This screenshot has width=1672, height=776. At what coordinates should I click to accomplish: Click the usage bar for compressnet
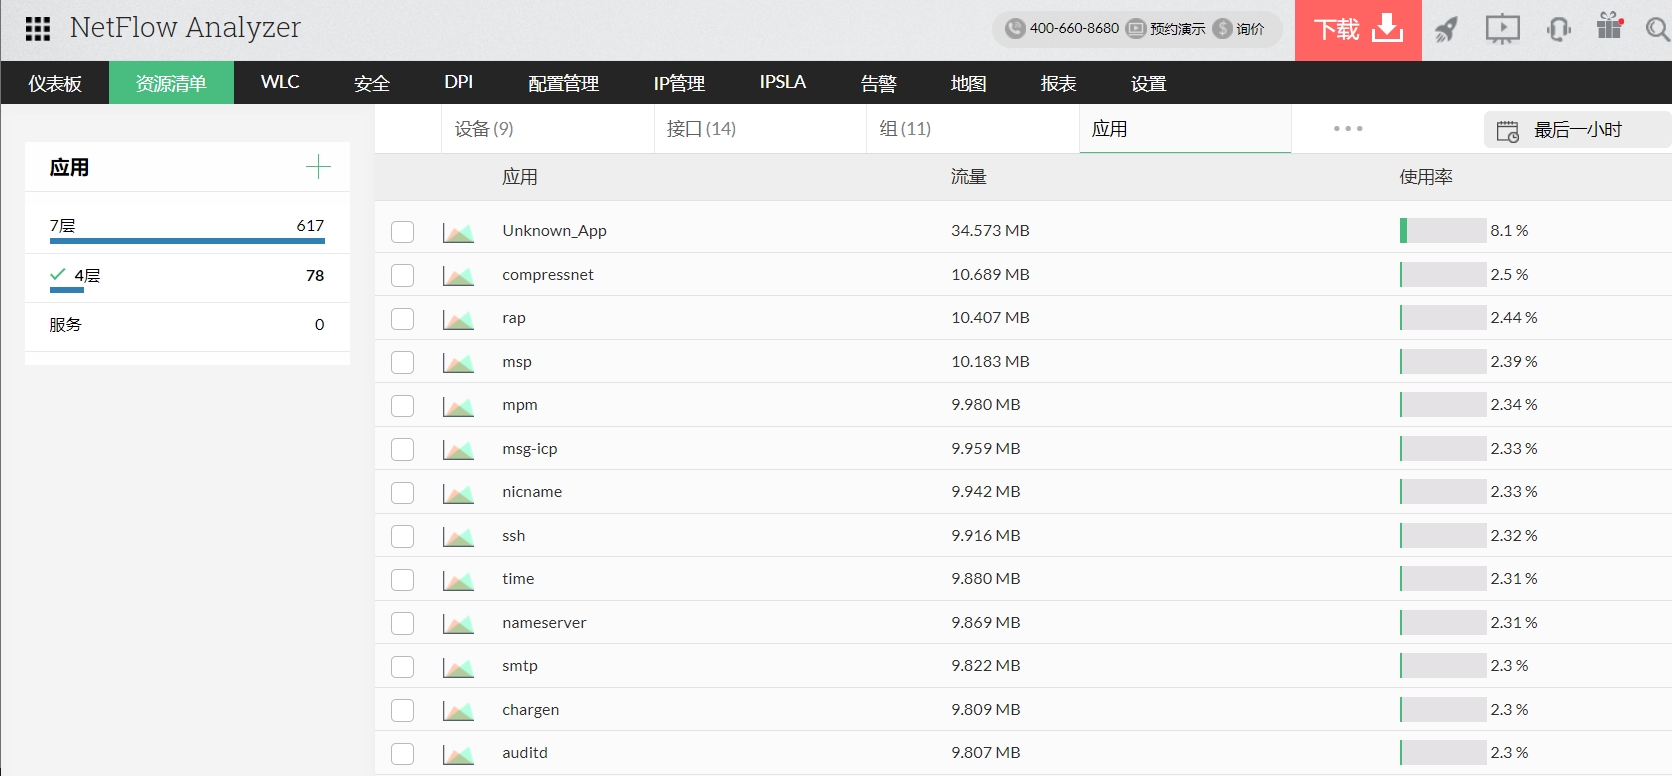coord(1443,274)
